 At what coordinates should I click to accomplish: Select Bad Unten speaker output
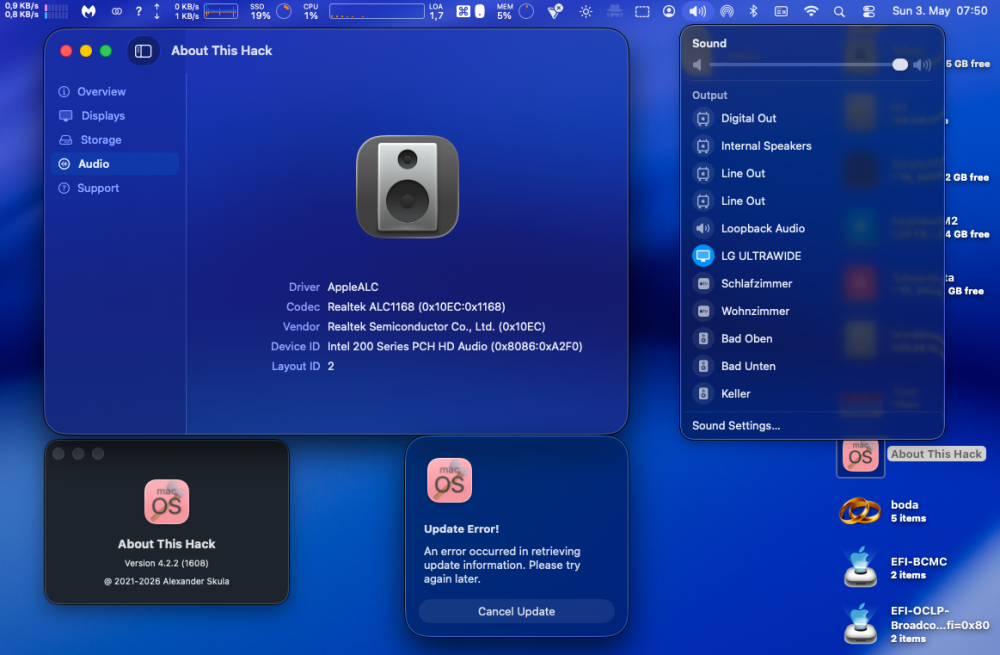[811, 366]
